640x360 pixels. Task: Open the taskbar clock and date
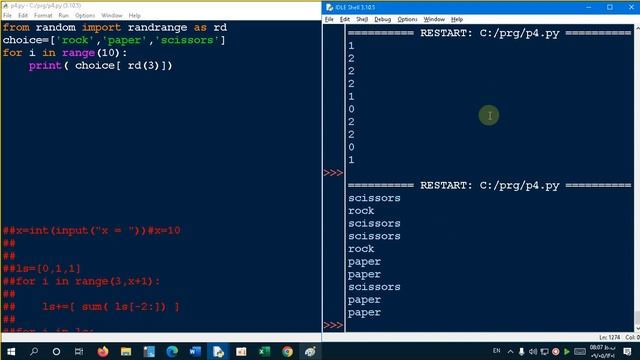pyautogui.click(x=602, y=351)
